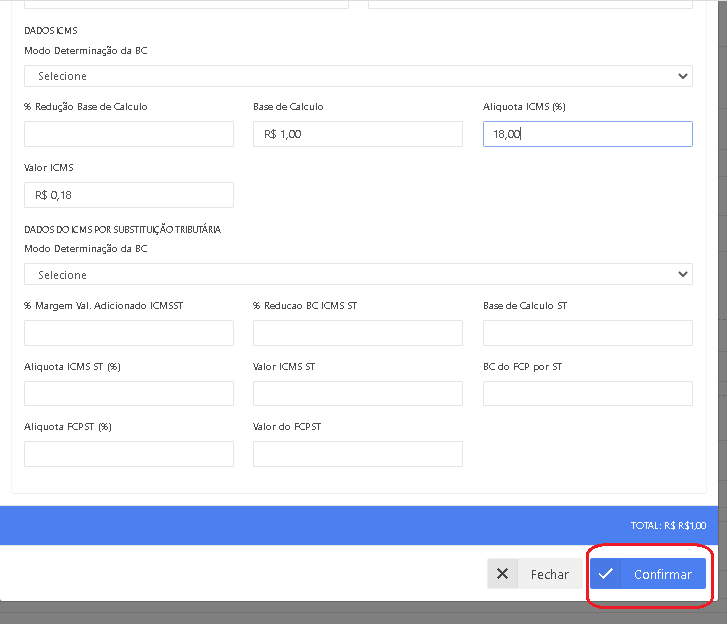Open ICMS Modo Determinação da BC dropdown

tap(358, 76)
